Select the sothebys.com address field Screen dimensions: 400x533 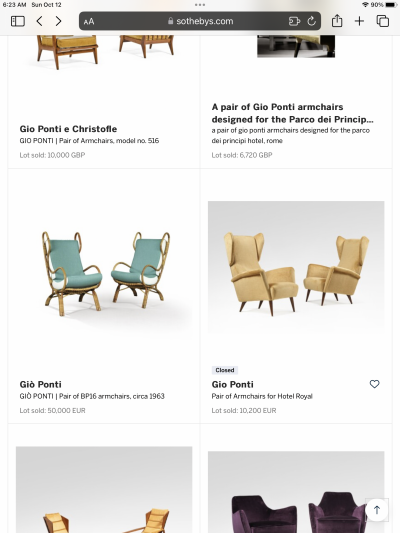click(200, 21)
